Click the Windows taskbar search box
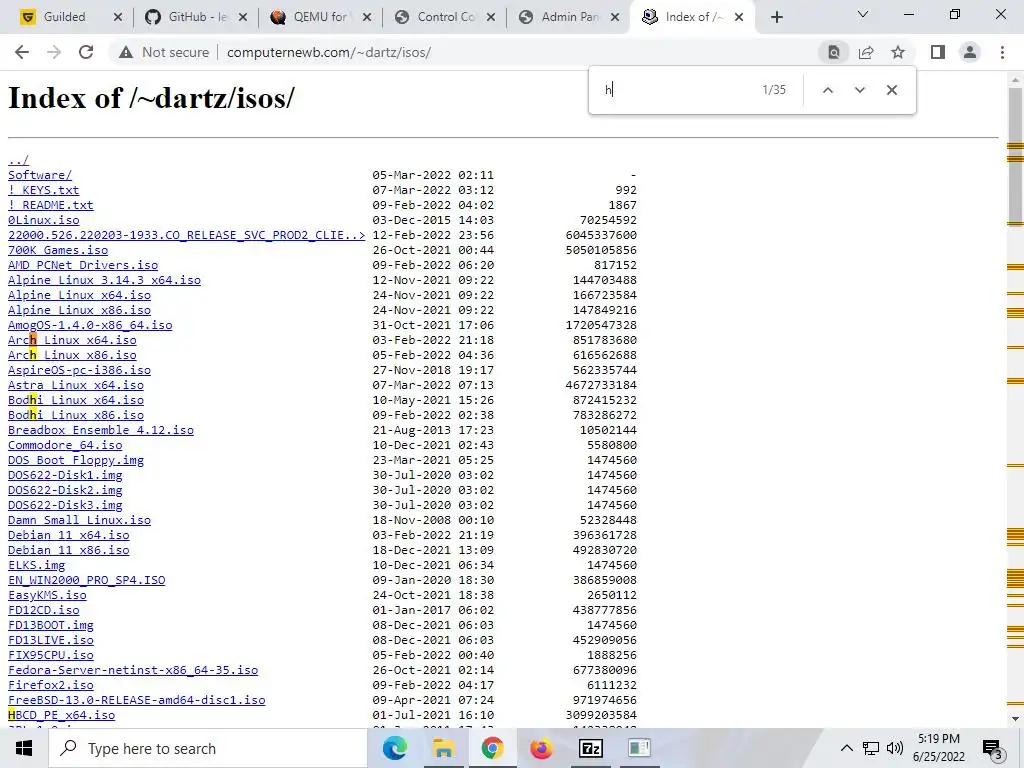This screenshot has width=1024, height=768. click(x=208, y=748)
